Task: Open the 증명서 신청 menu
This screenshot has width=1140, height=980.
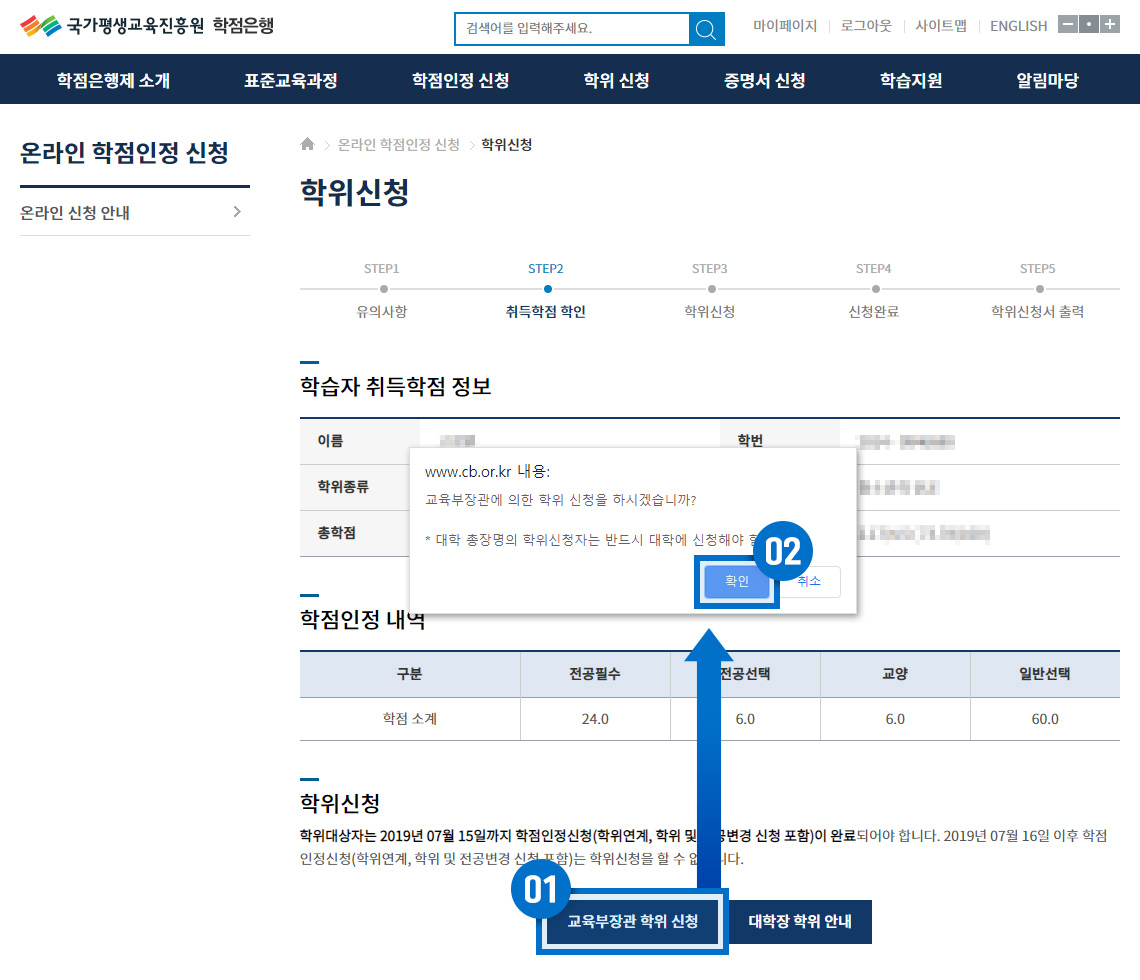Action: (x=765, y=81)
